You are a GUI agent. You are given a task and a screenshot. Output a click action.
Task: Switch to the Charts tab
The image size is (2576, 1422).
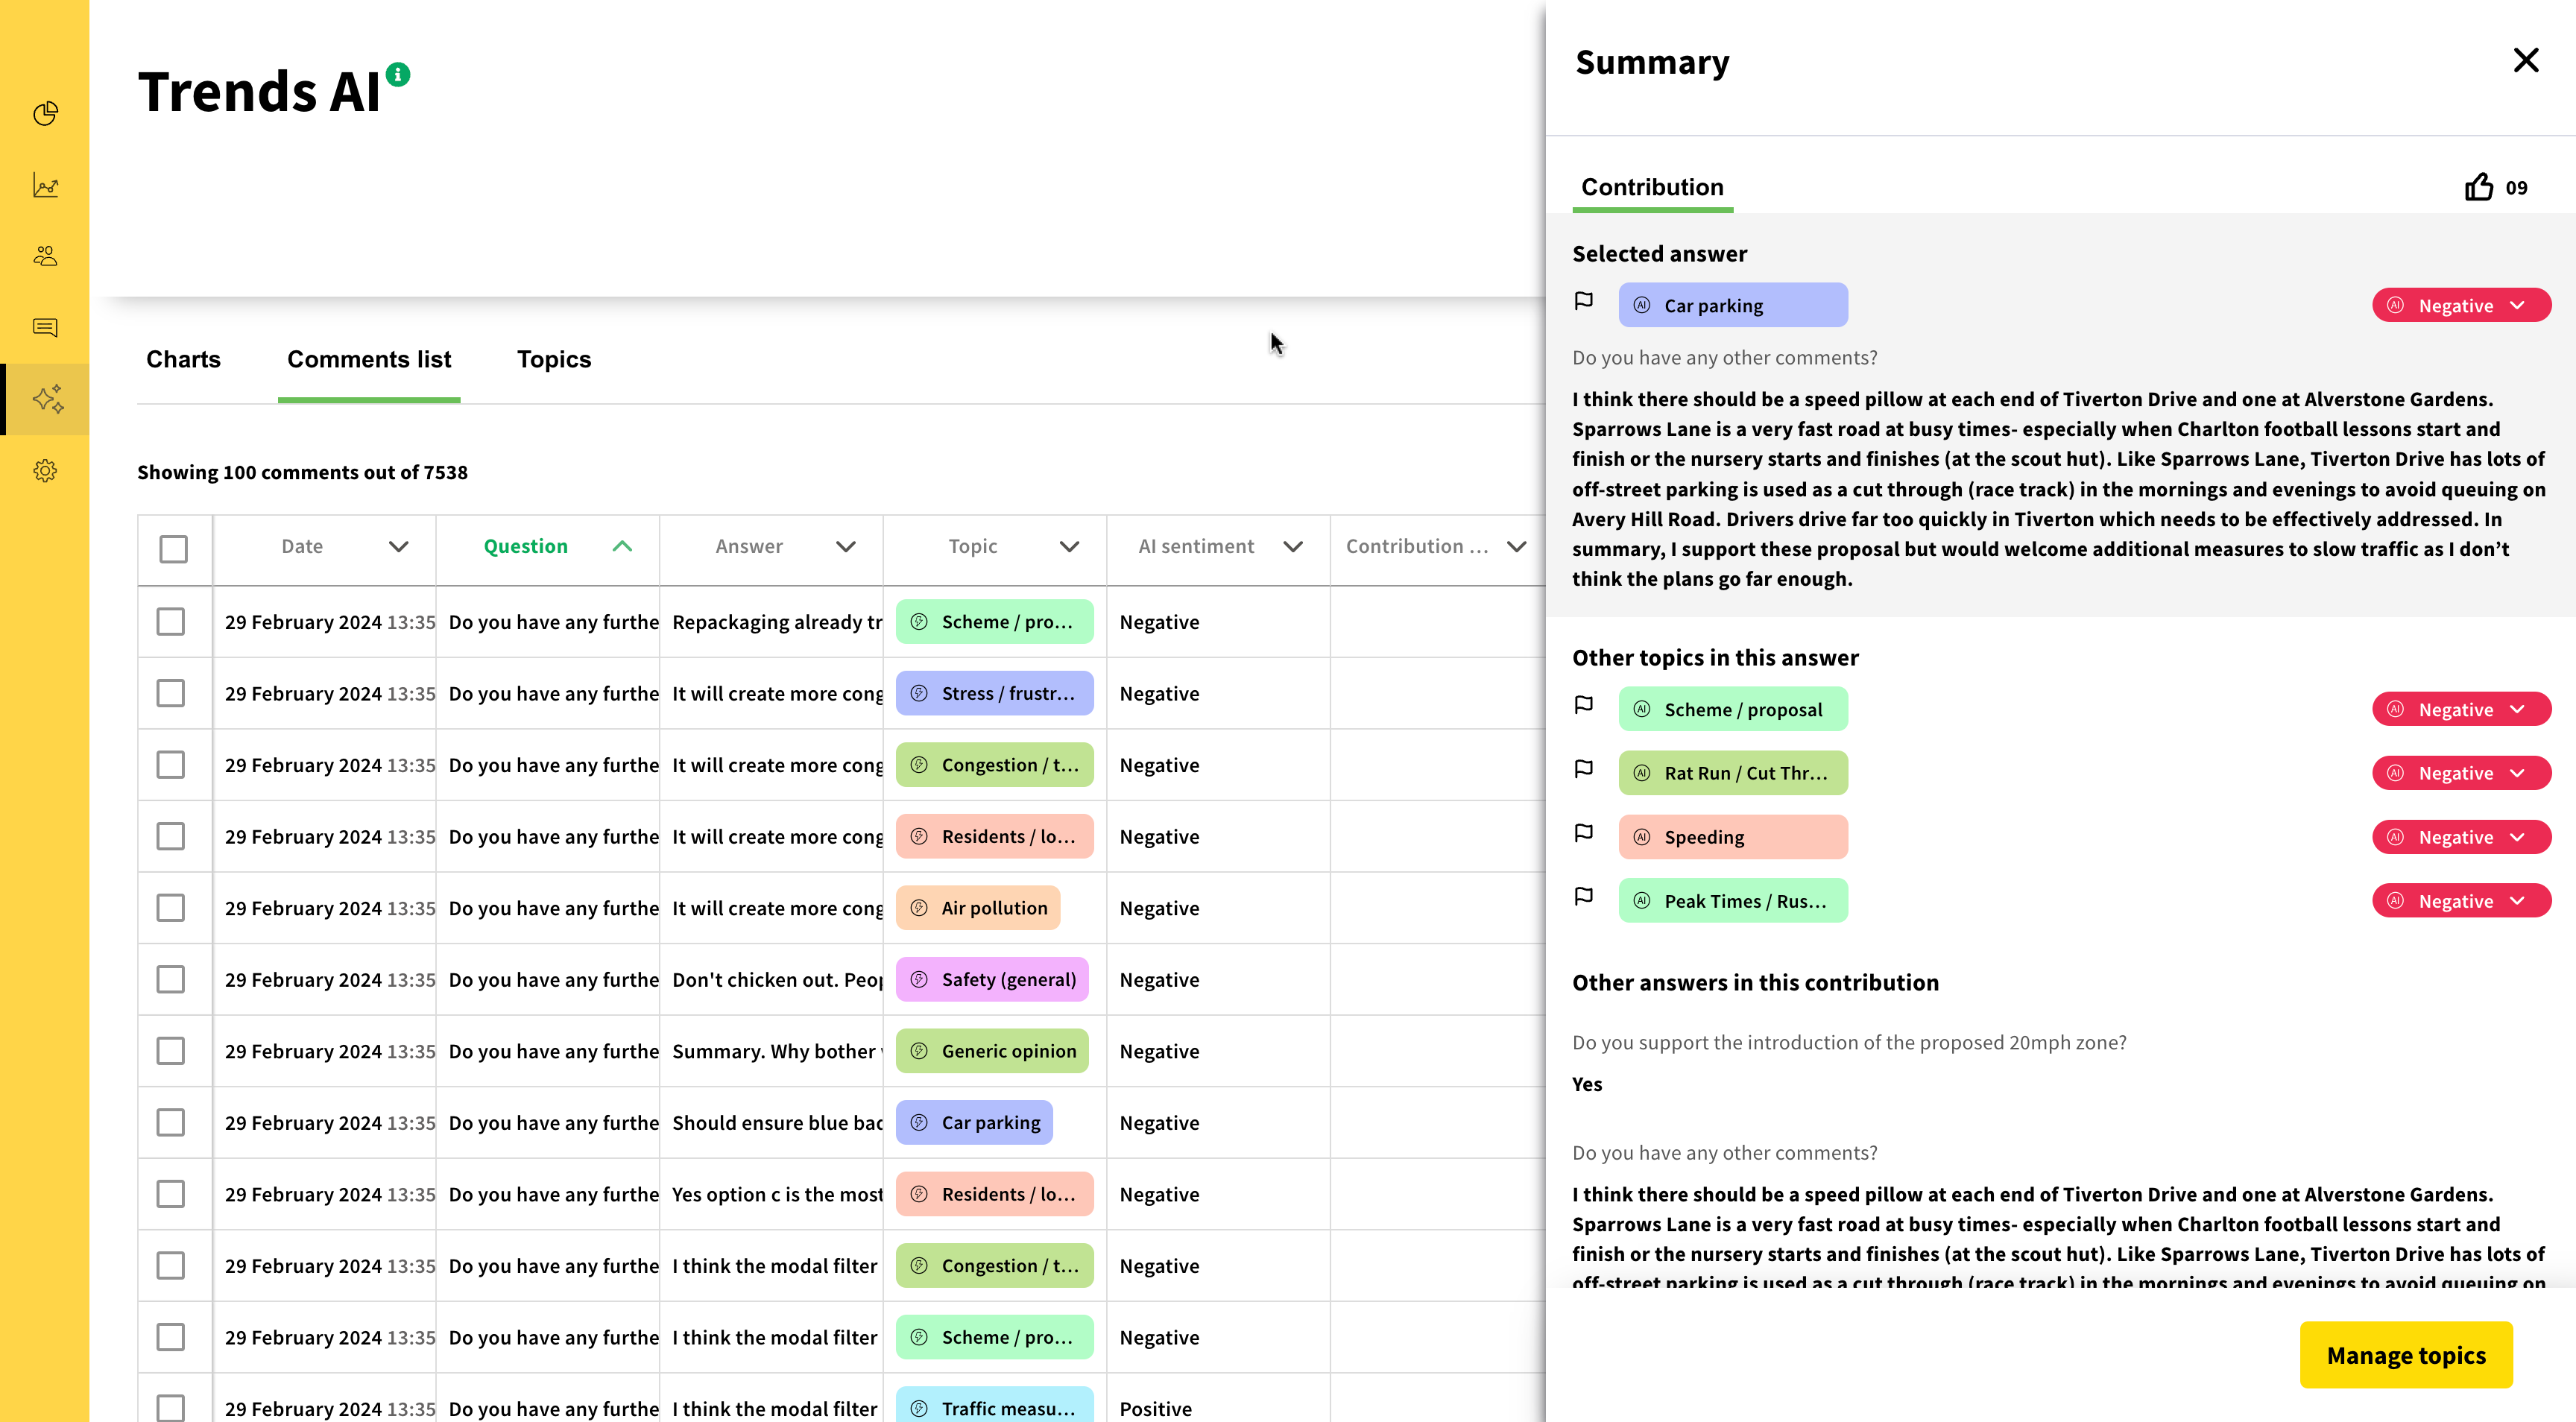[x=183, y=359]
